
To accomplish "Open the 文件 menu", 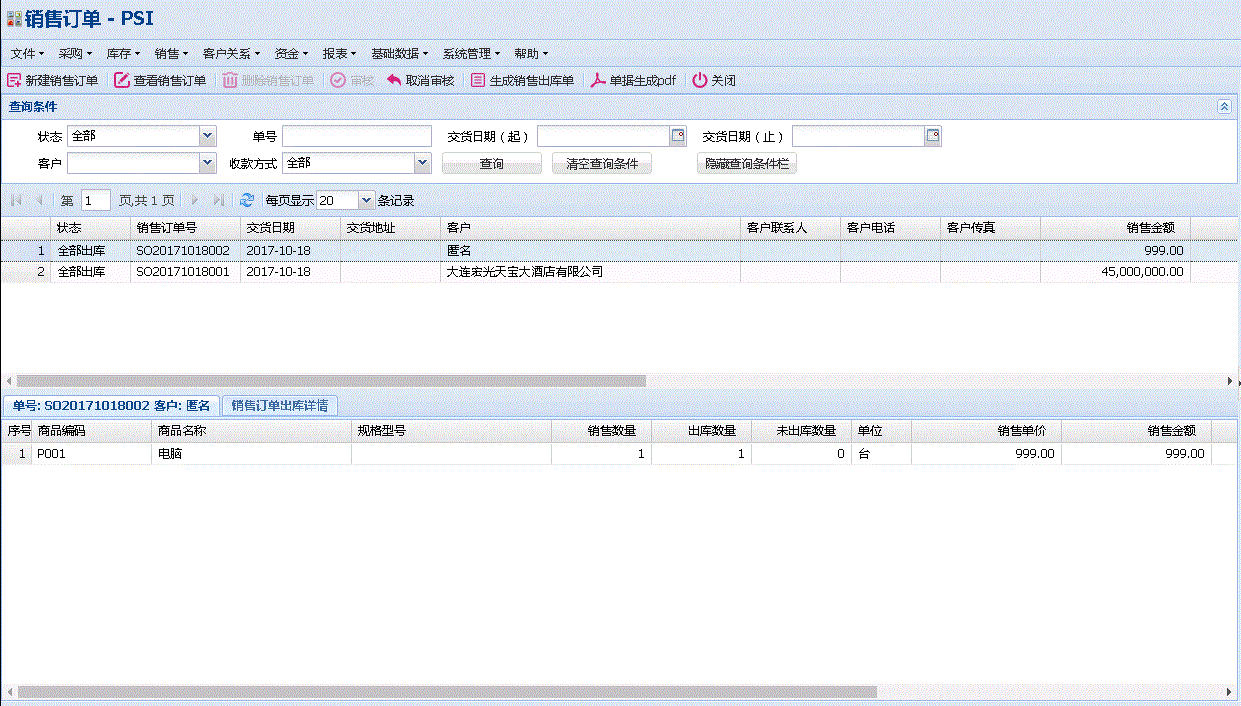I will click(28, 53).
